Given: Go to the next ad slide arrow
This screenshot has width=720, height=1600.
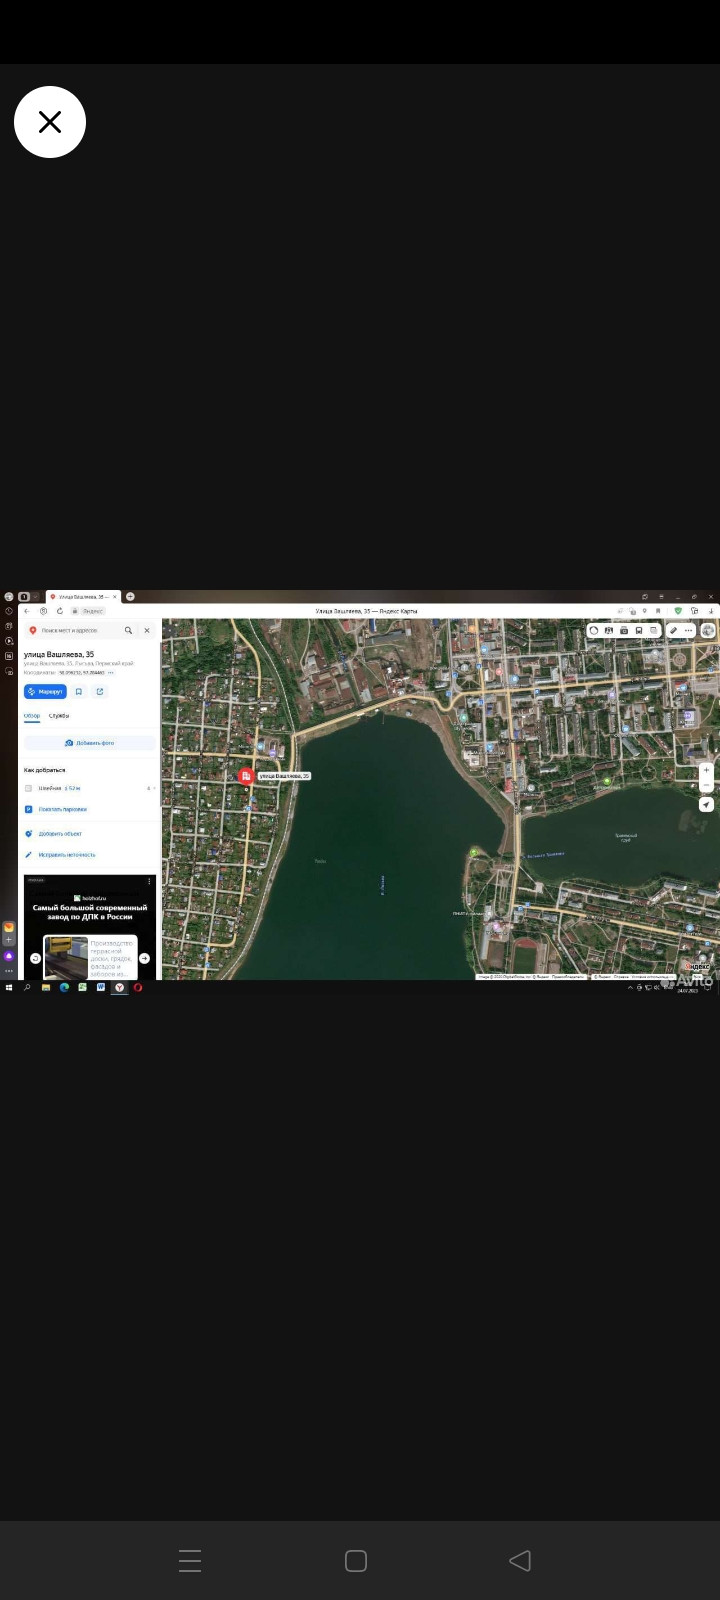Looking at the screenshot, I should tap(144, 958).
